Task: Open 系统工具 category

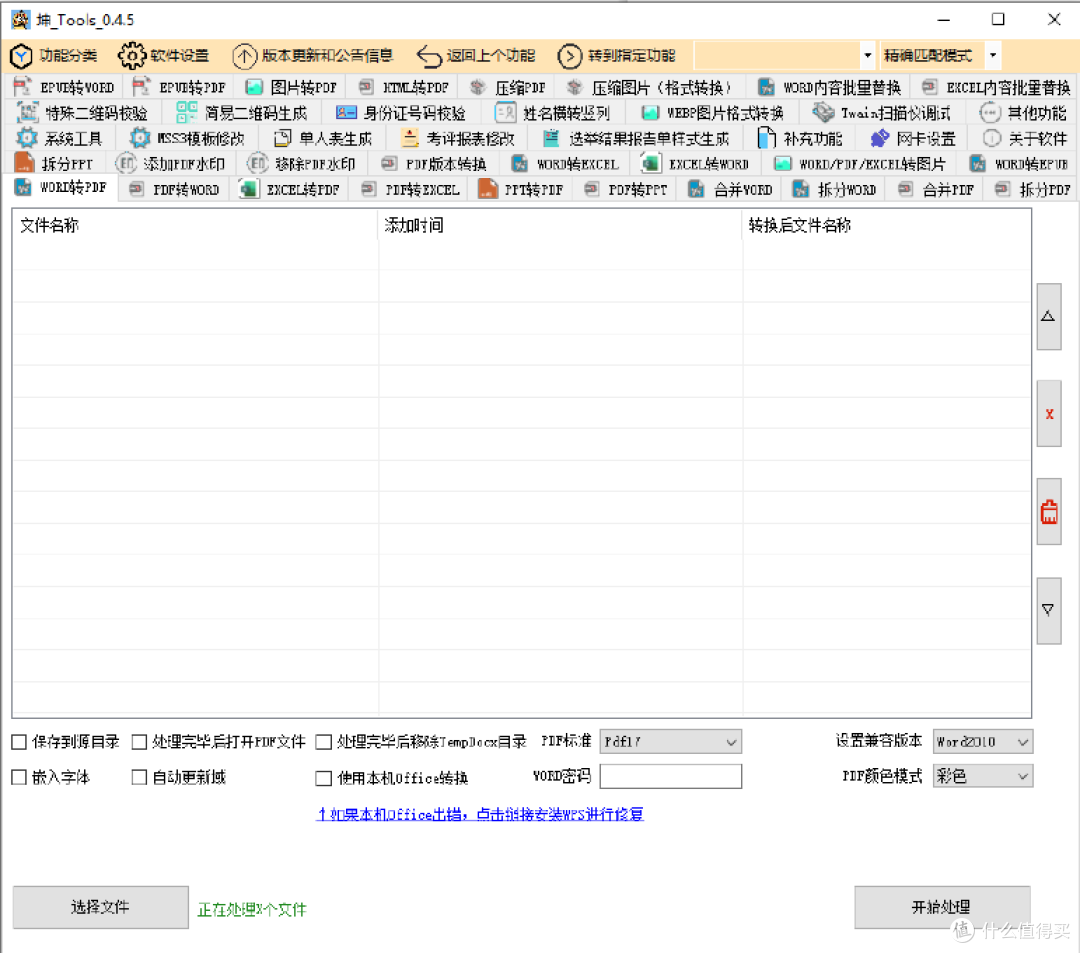Action: pos(60,138)
